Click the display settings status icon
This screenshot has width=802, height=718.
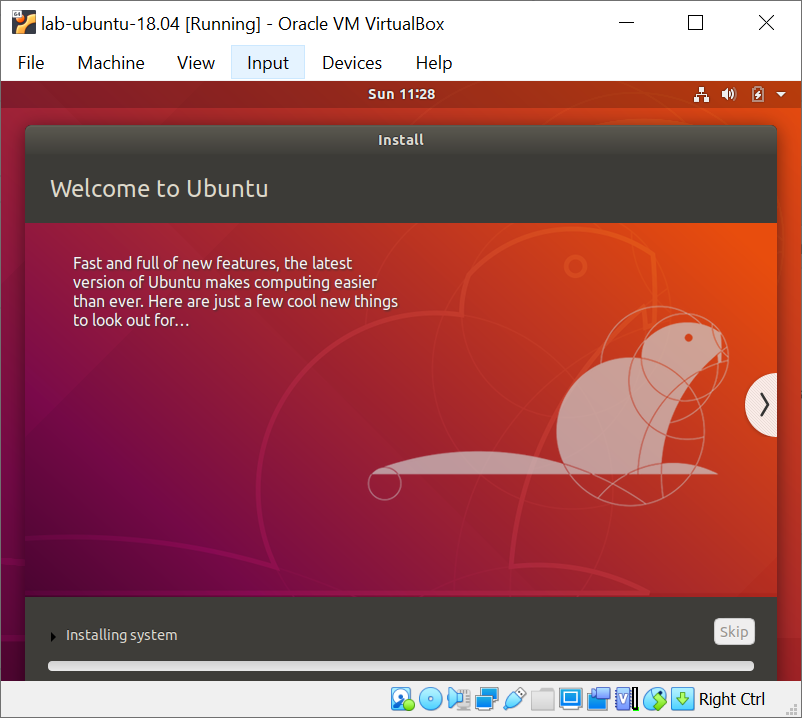pyautogui.click(x=570, y=699)
